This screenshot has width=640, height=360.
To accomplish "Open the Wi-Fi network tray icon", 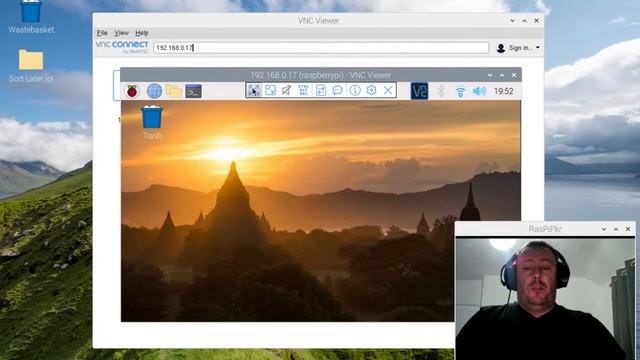I will (x=460, y=91).
